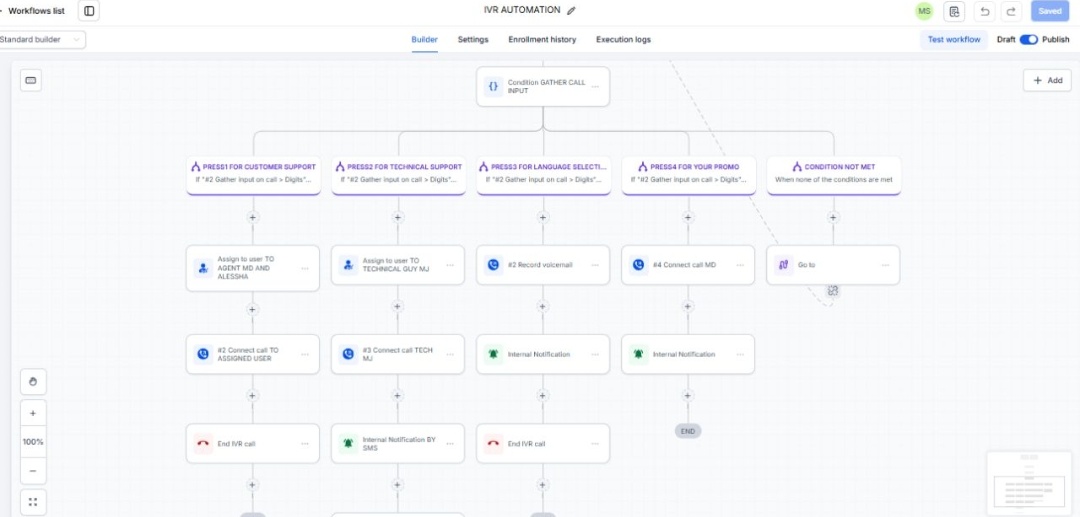
Task: Click bell icon of Internal Notification BY SMS
Action: coord(349,443)
